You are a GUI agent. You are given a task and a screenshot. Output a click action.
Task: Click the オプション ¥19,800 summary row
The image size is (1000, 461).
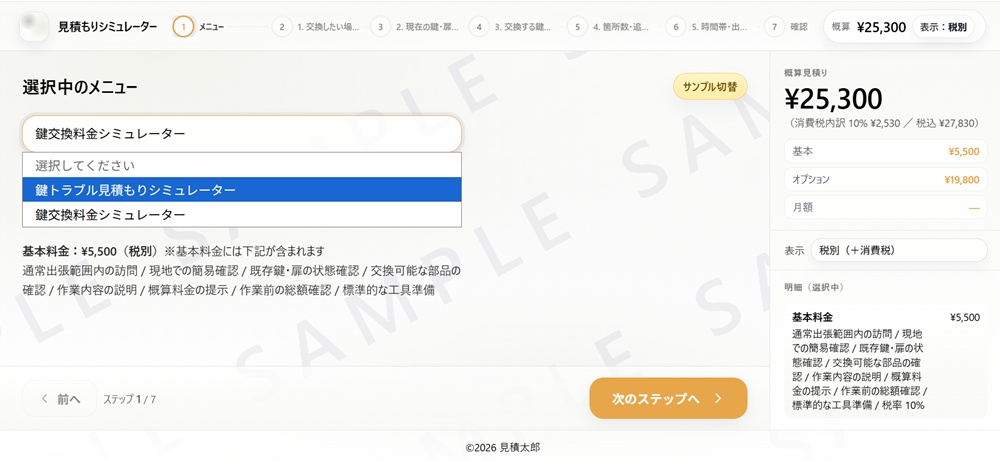[885, 180]
